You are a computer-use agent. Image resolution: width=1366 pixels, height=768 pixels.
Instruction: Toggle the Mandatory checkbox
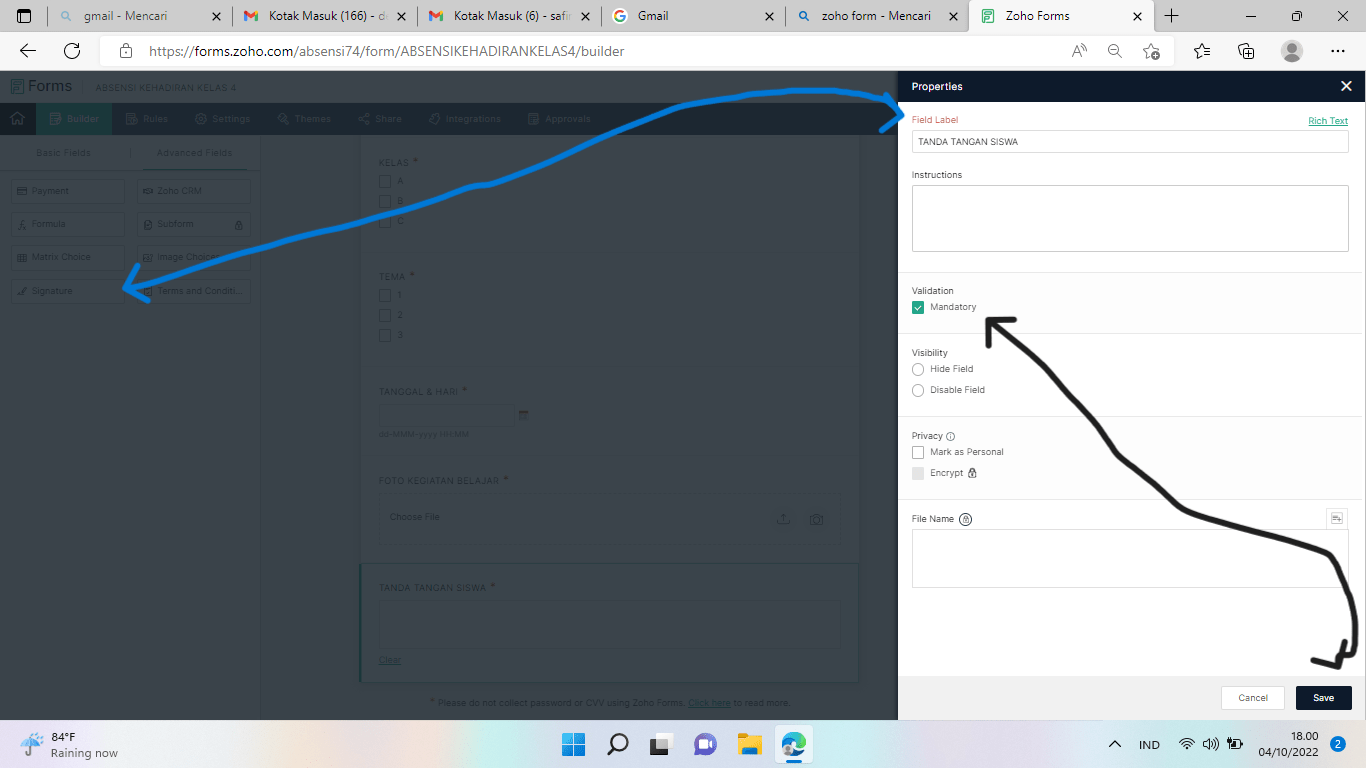point(918,308)
